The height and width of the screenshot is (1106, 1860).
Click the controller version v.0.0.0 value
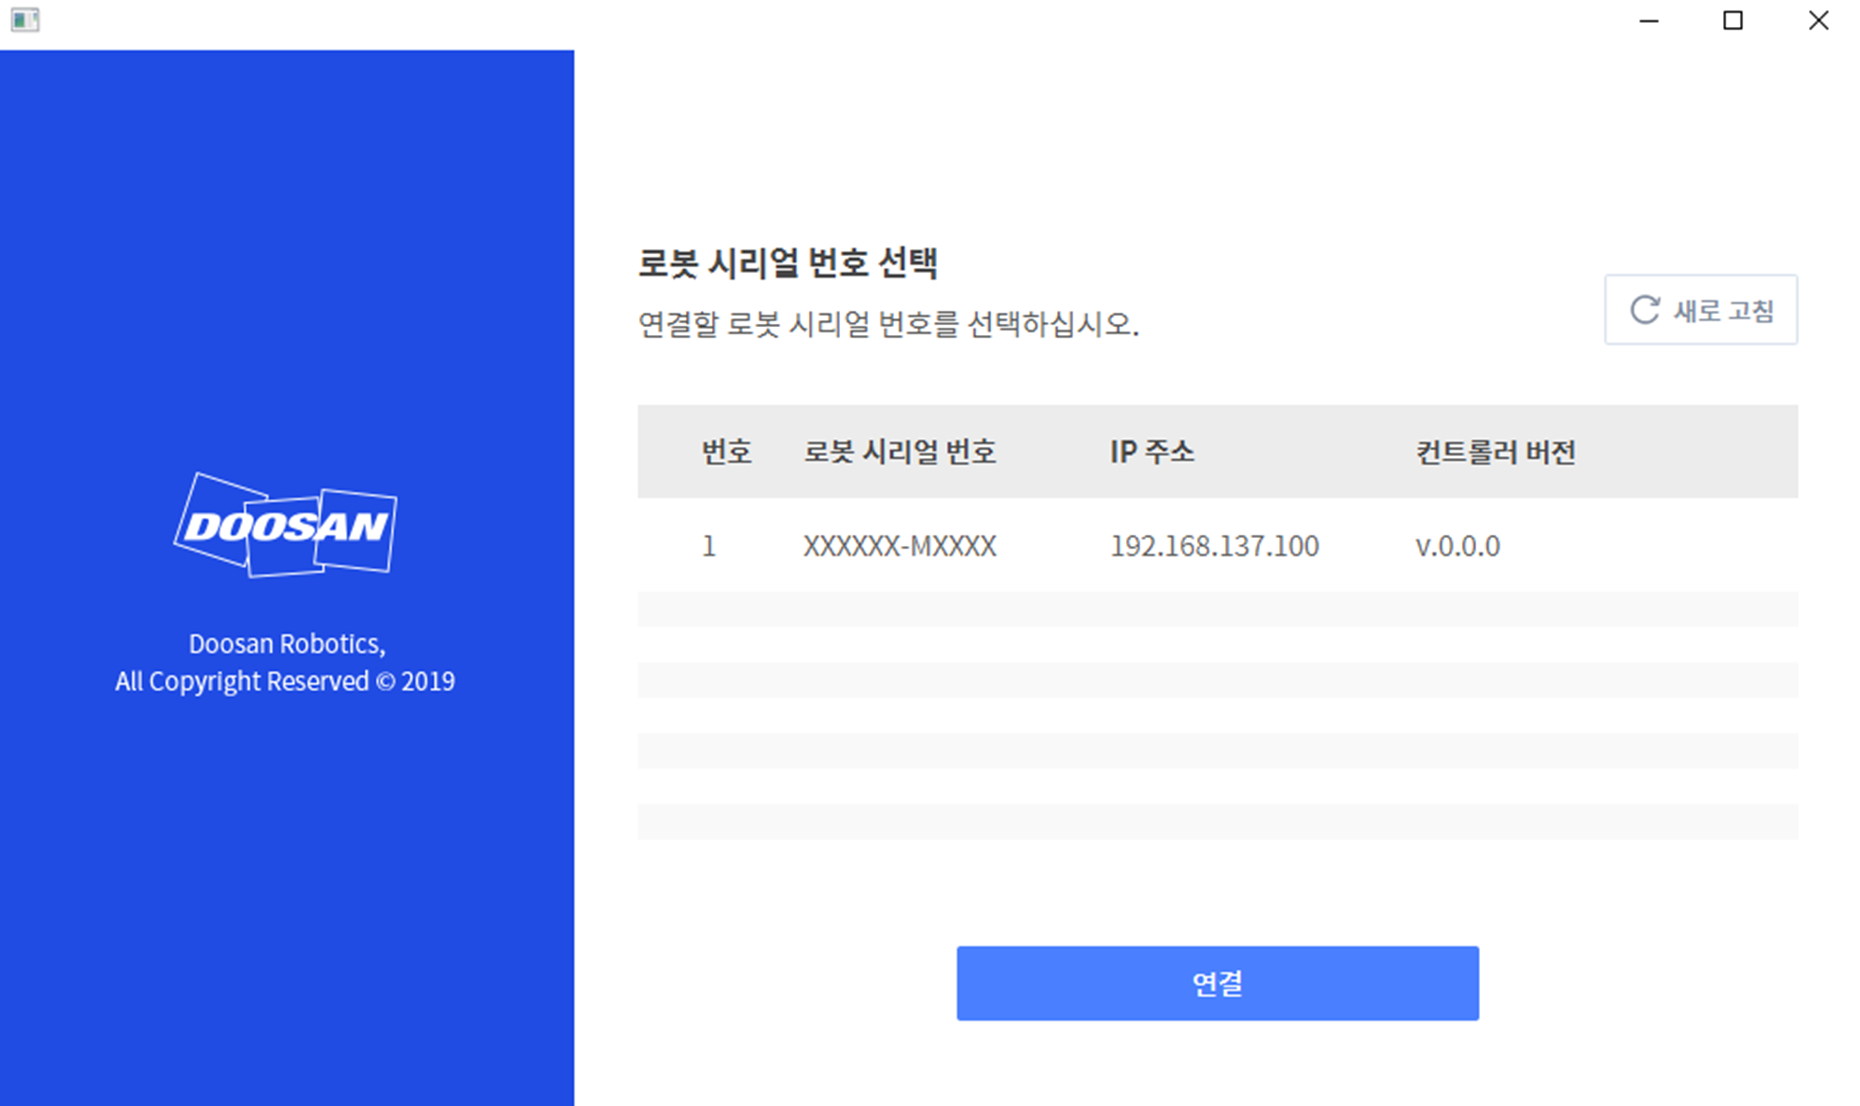tap(1457, 546)
